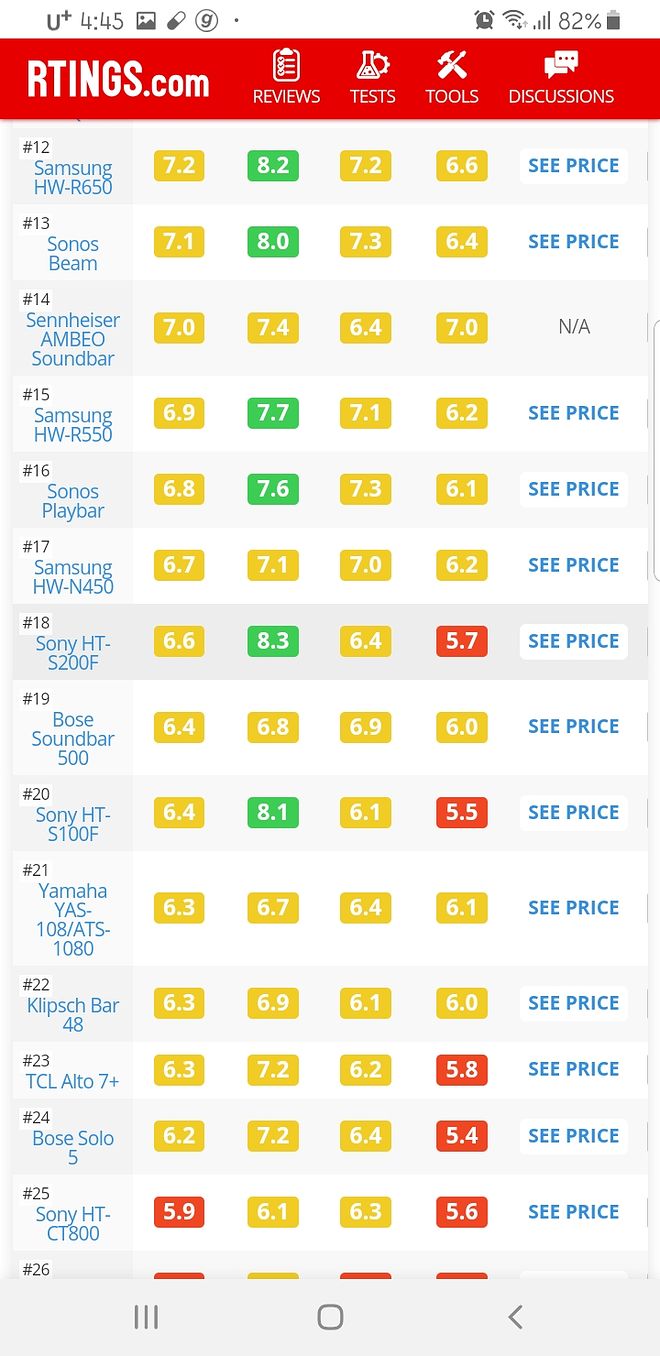Screen dimensions: 660x1356
Task: Go to RTINGS.com home logo
Action: pyautogui.click(x=118, y=79)
